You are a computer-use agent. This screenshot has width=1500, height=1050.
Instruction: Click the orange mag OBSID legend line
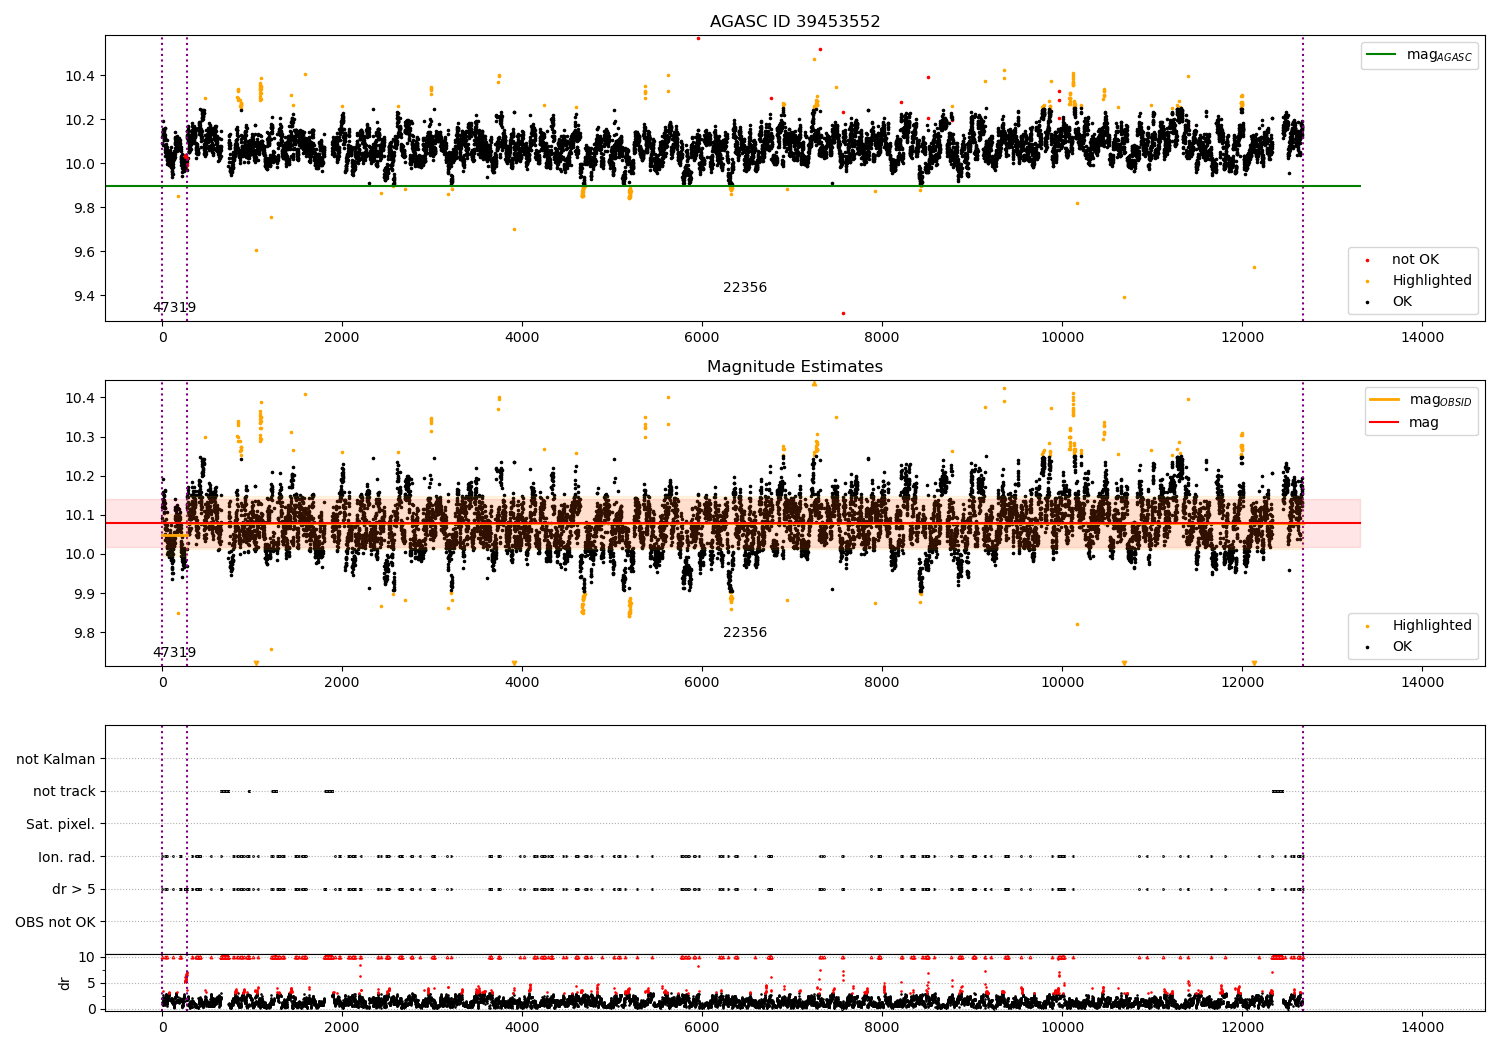coord(1385,400)
